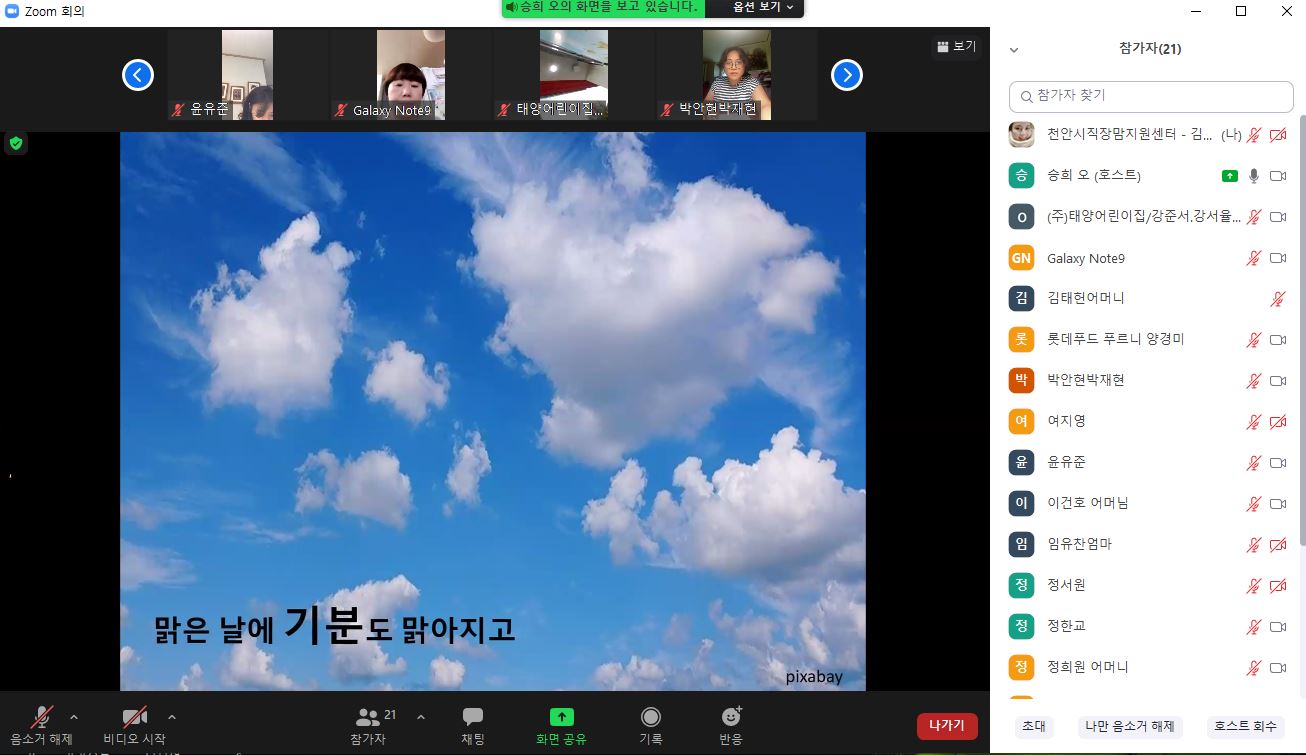Click 호스트 회수 reclaim host button
Image resolution: width=1306 pixels, height=755 pixels.
point(1244,726)
